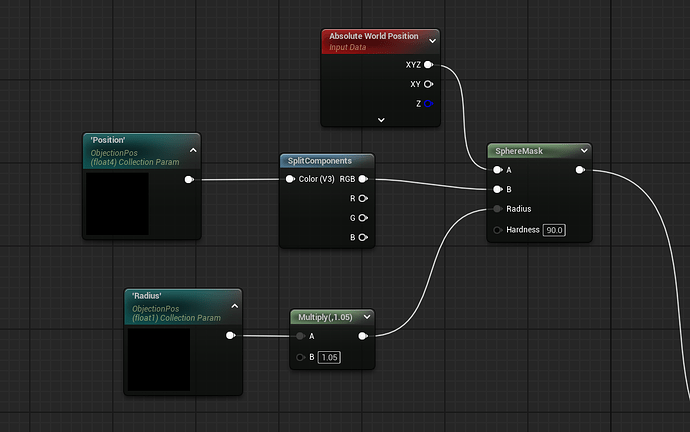Click the SphereMask Radius input pin
Image resolution: width=690 pixels, height=432 pixels.
pyautogui.click(x=497, y=209)
